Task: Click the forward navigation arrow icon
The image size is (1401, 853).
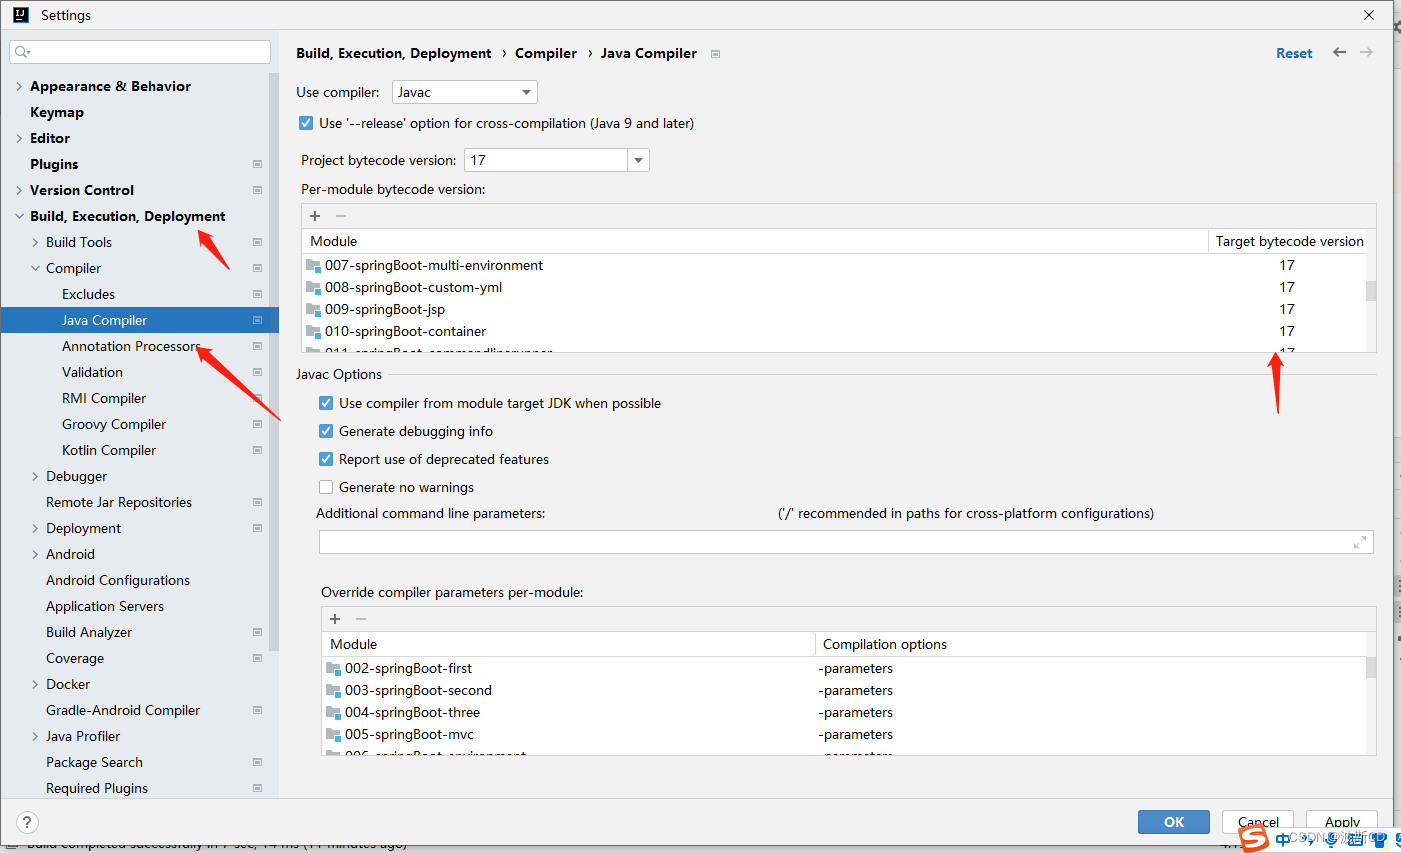Action: coord(1366,53)
